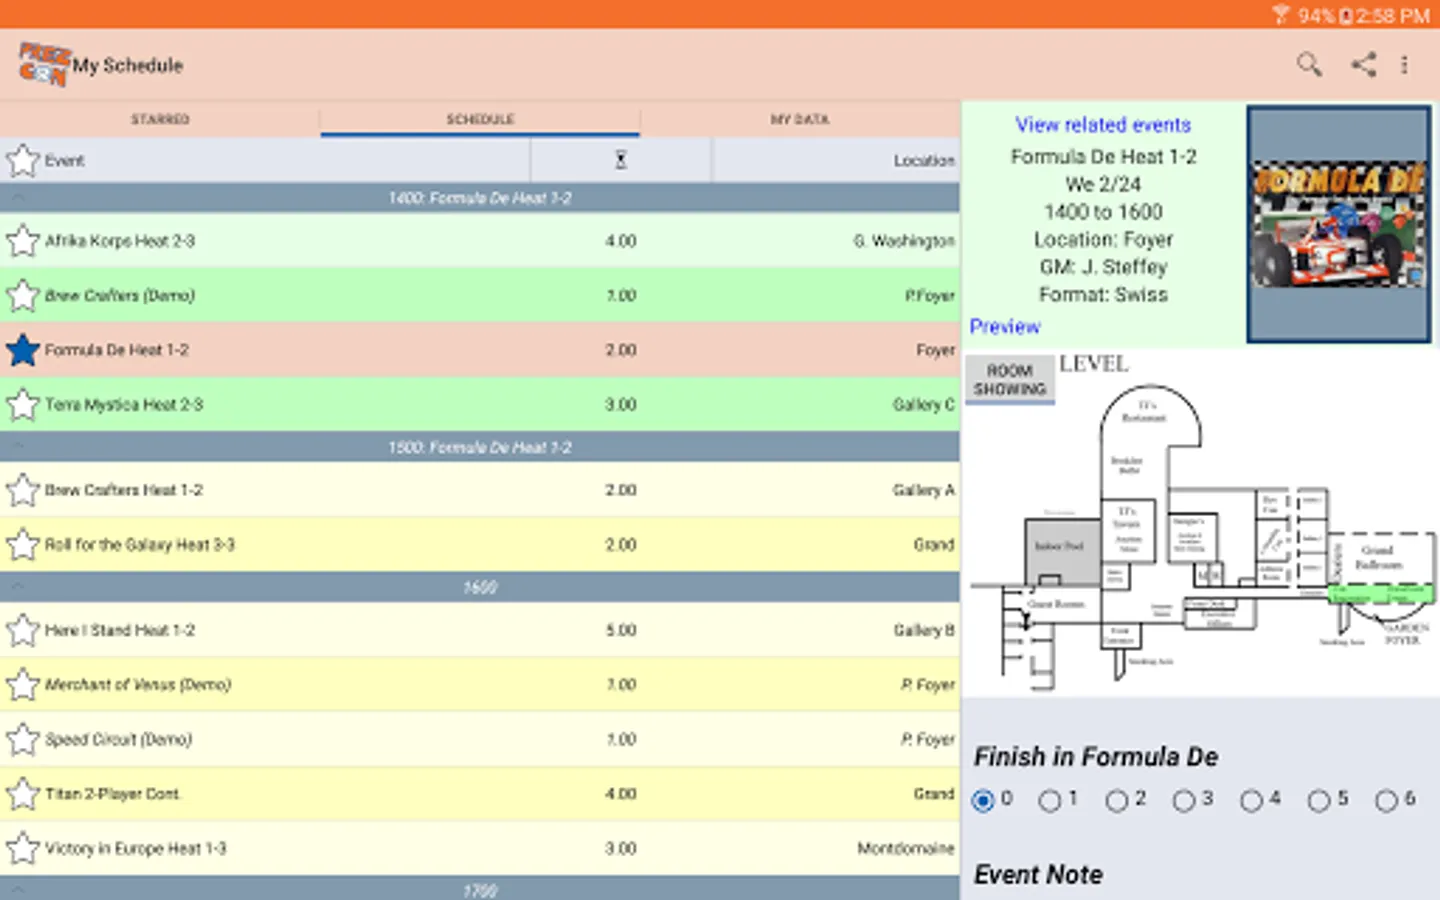
Task: Open View related events link
Action: [1103, 125]
